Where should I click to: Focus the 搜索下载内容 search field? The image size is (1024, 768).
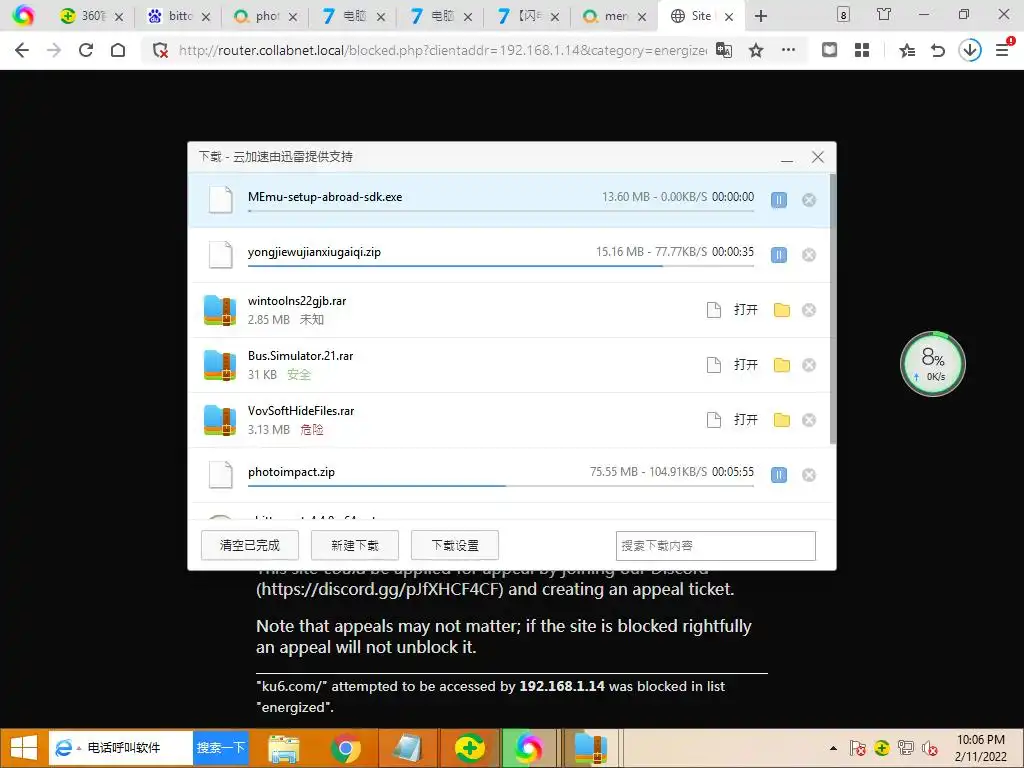click(716, 546)
